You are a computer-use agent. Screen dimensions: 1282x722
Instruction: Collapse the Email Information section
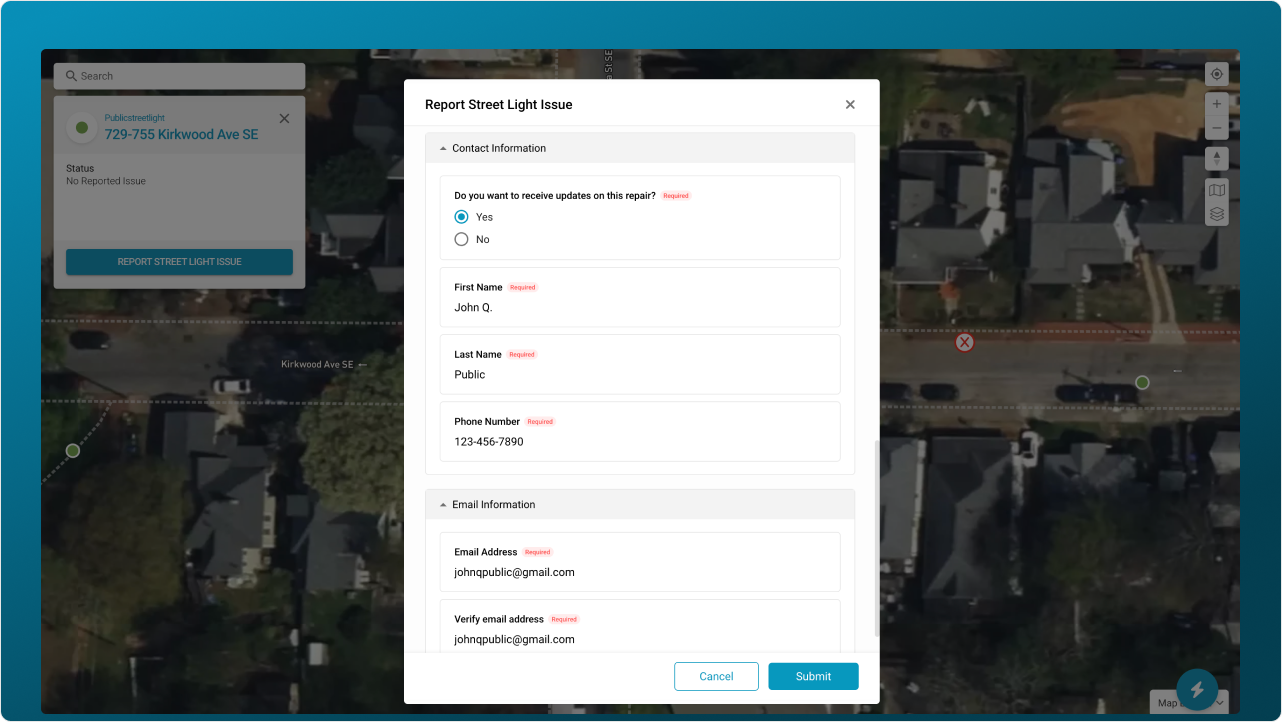click(x=443, y=505)
